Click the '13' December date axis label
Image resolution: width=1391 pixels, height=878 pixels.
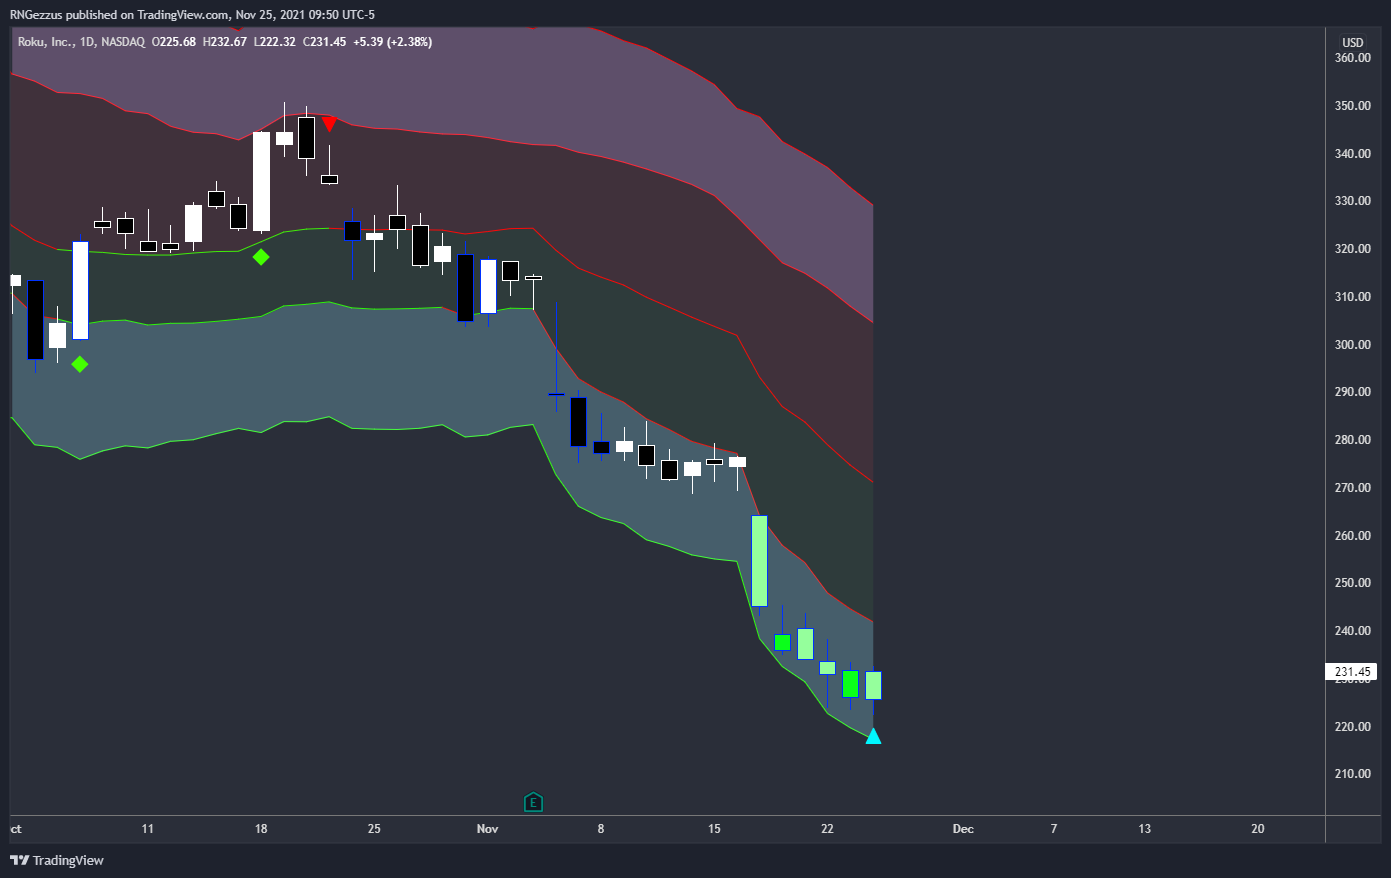1145,829
